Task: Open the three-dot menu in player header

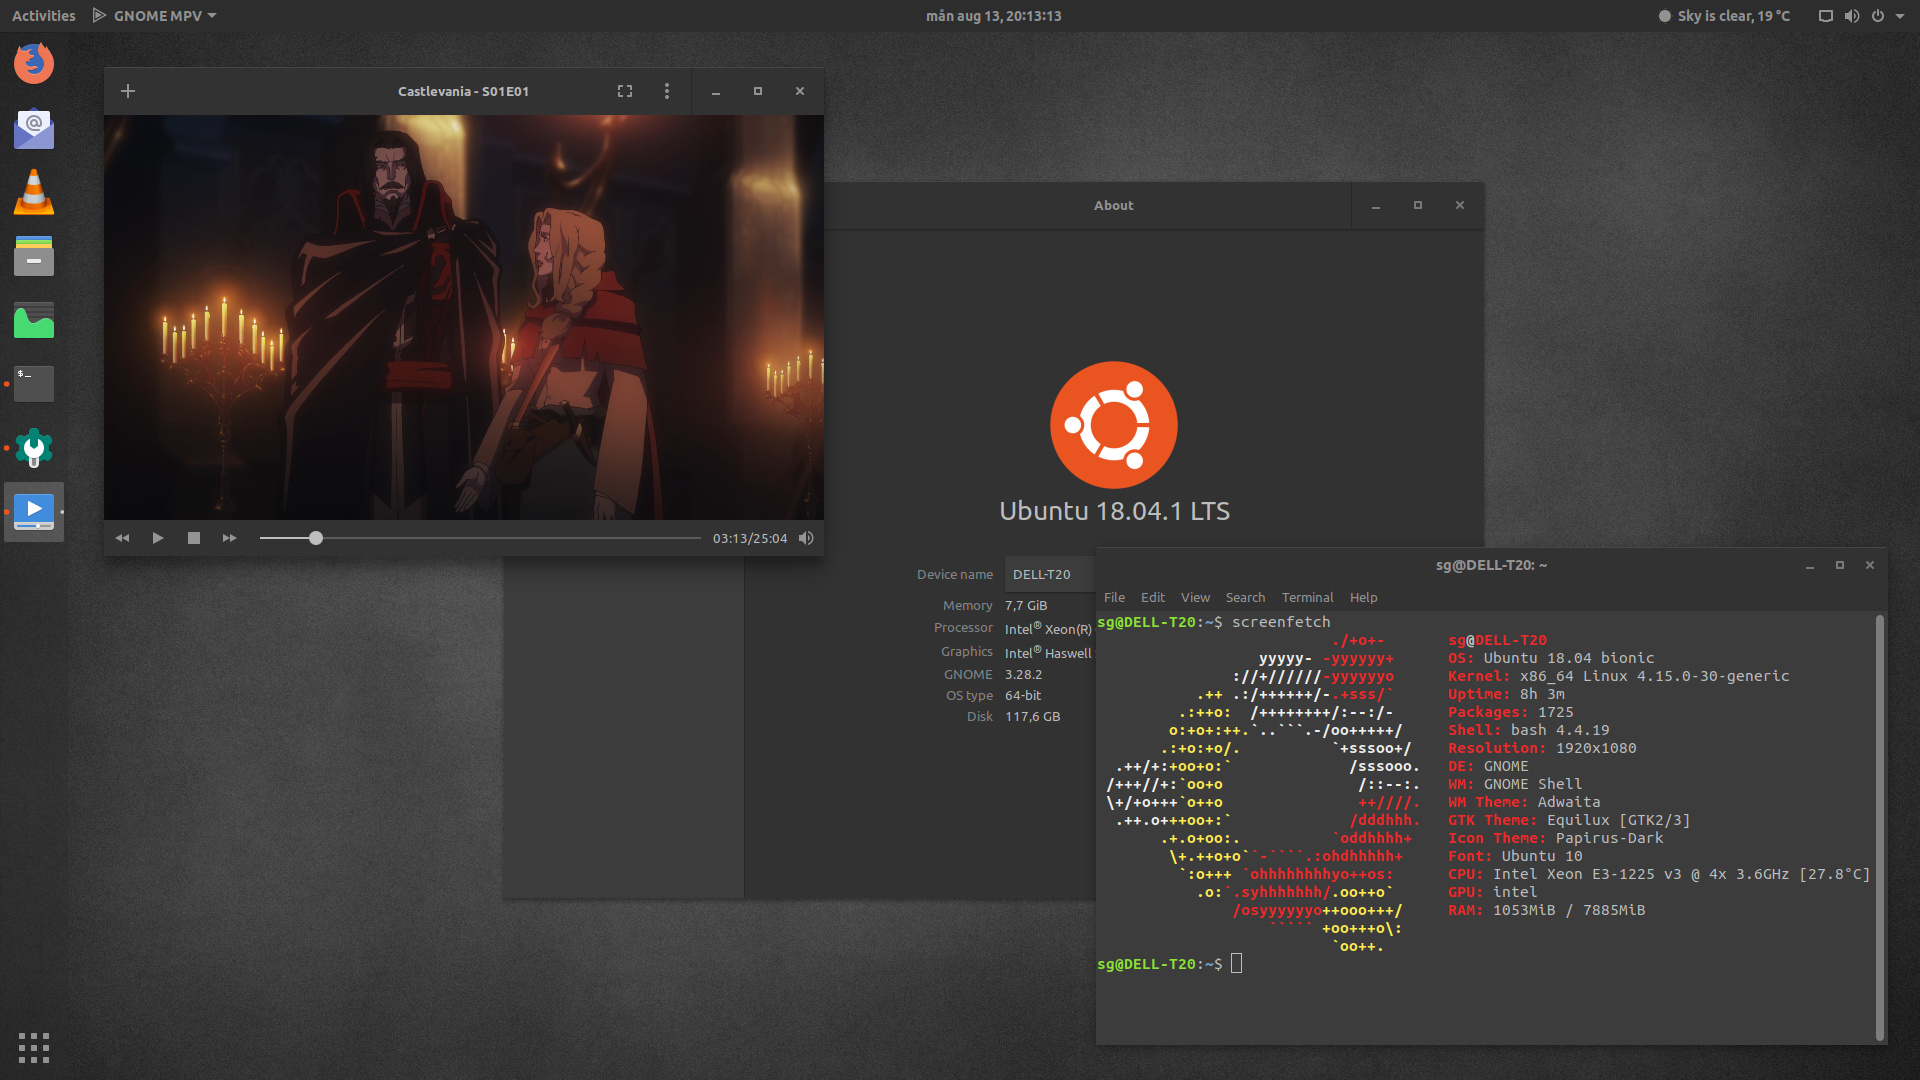Action: (667, 91)
